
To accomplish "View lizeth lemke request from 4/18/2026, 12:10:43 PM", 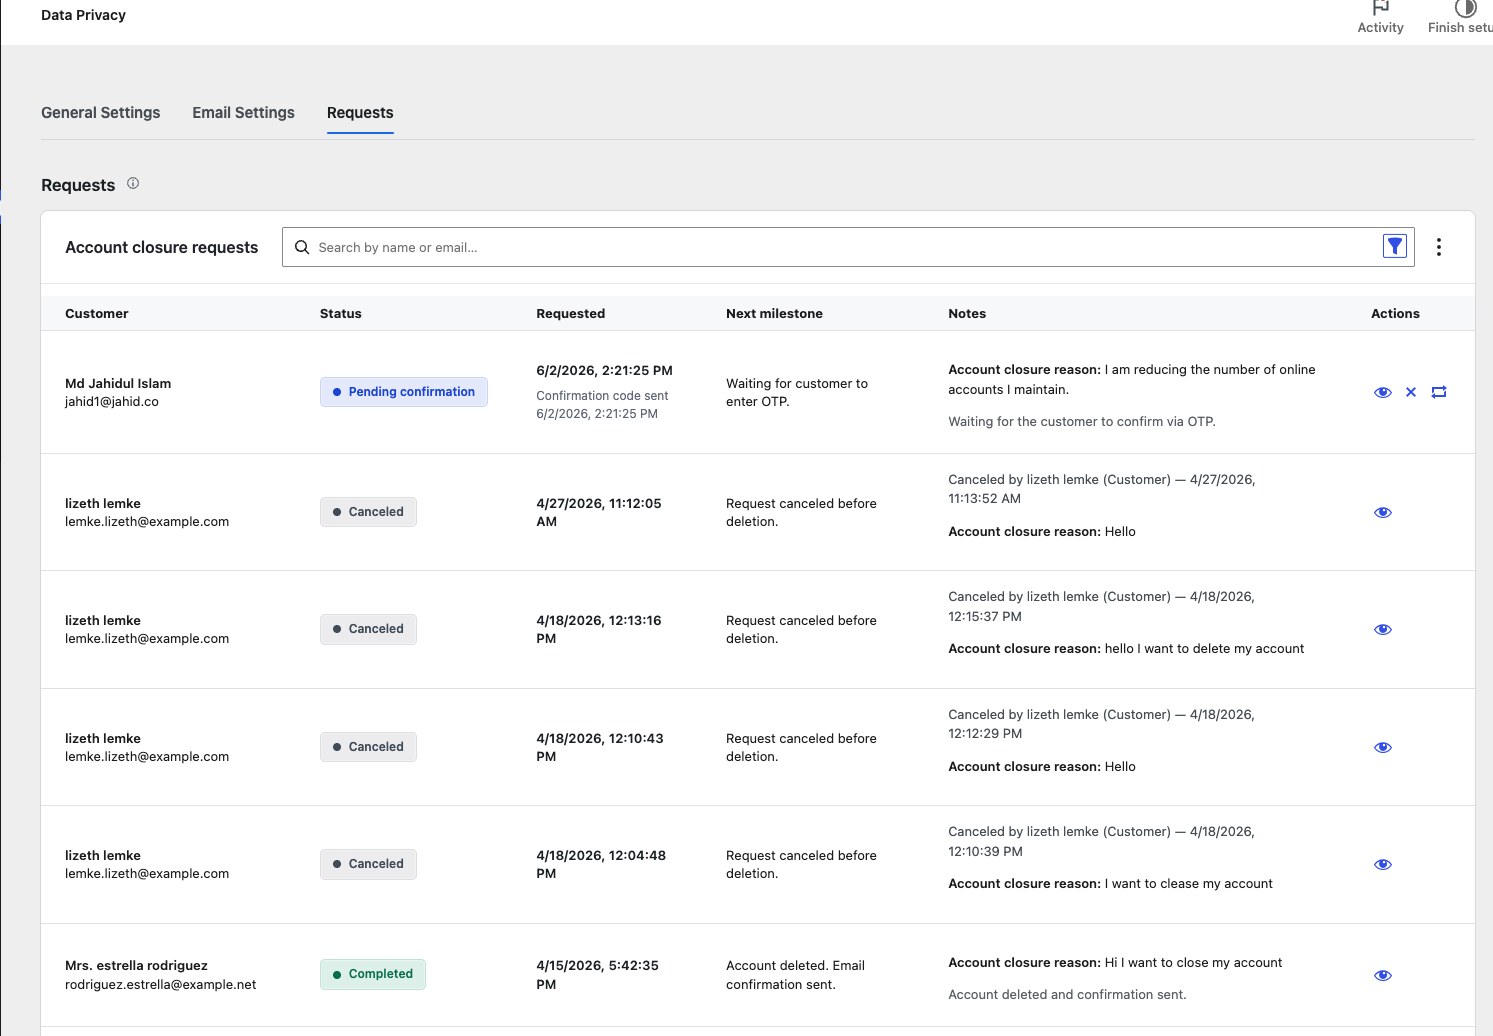I will 1383,747.
